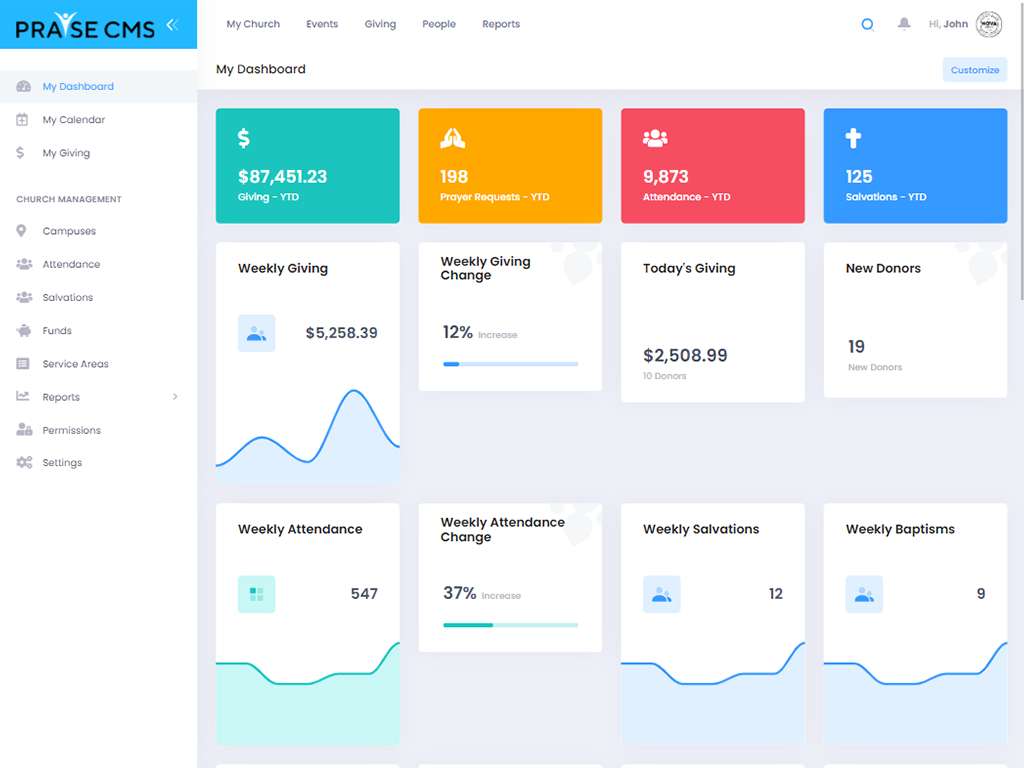The width and height of the screenshot is (1024, 768).
Task: Open the Service Areas sidebar link
Action: pos(75,364)
